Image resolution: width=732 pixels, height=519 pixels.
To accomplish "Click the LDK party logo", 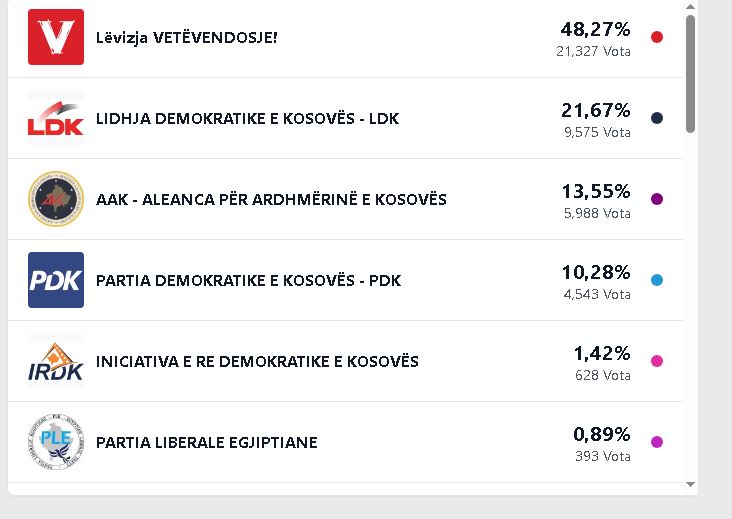I will point(56,118).
